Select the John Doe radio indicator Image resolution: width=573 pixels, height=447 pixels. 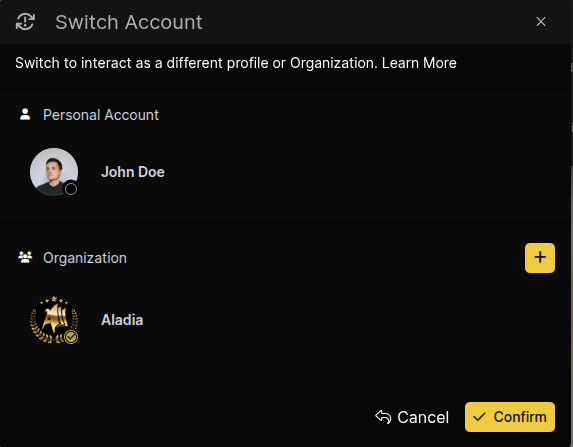coord(71,189)
